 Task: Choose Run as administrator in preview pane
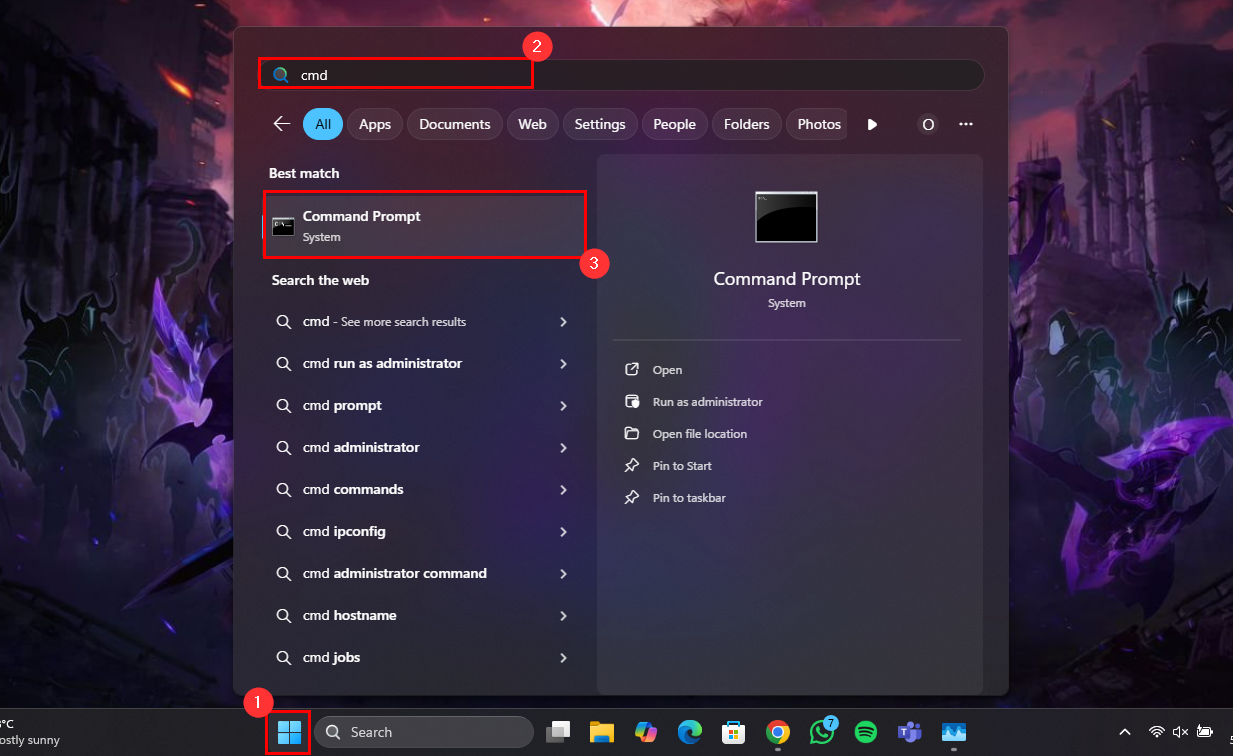[693, 402]
